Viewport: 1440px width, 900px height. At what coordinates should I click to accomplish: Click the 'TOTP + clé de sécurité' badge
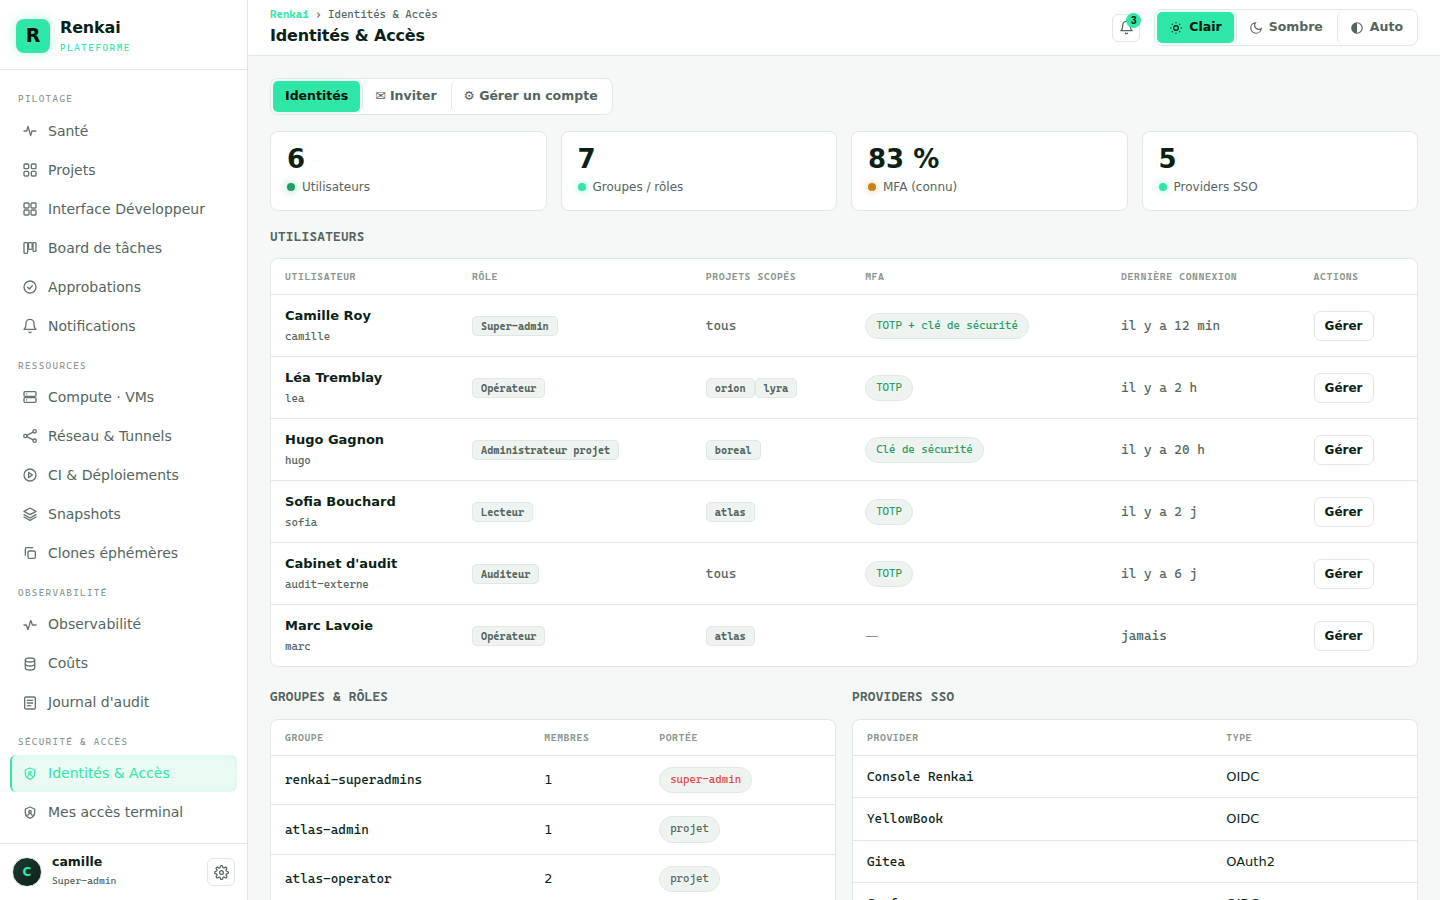pos(947,326)
